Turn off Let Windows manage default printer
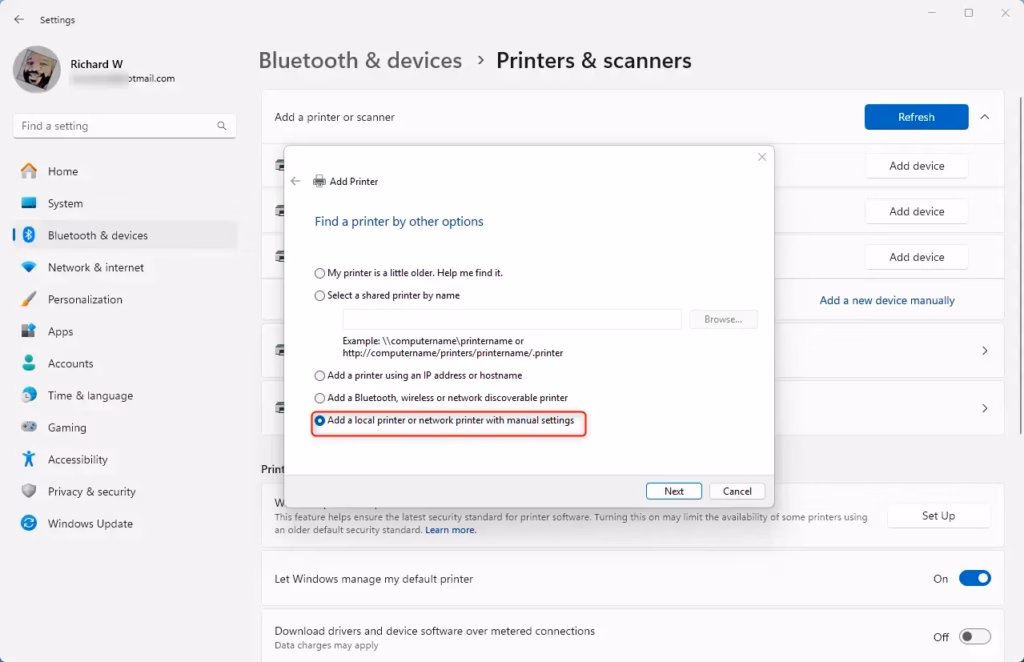Image resolution: width=1024 pixels, height=662 pixels. (x=974, y=578)
